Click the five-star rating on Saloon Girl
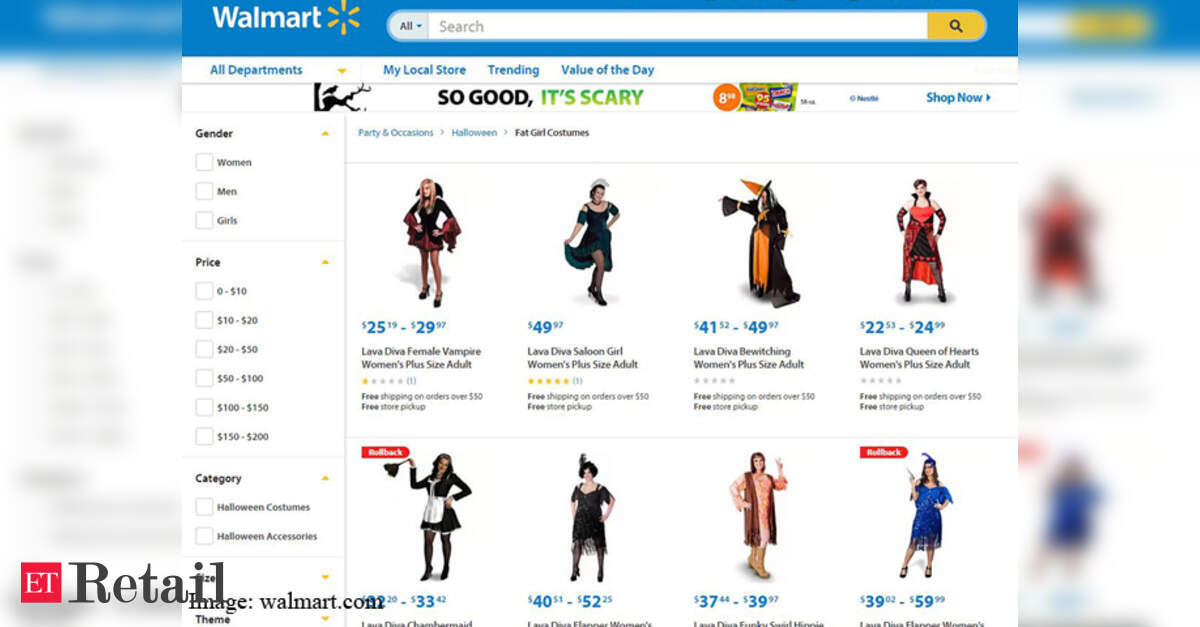This screenshot has width=1200, height=627. (549, 381)
